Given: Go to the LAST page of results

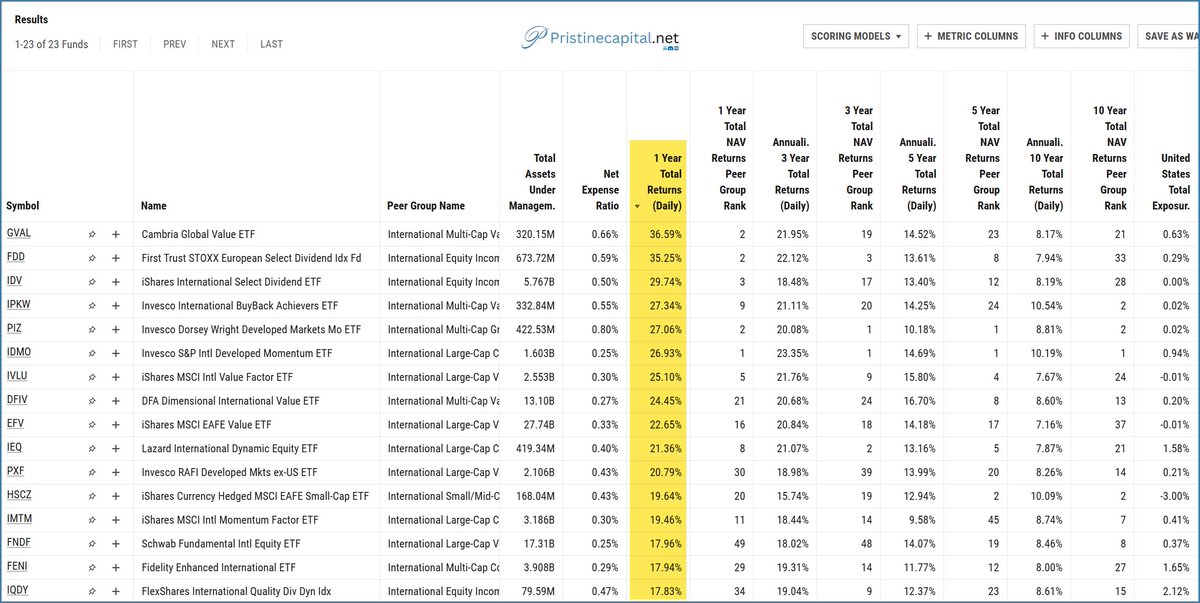Looking at the screenshot, I should pos(272,44).
